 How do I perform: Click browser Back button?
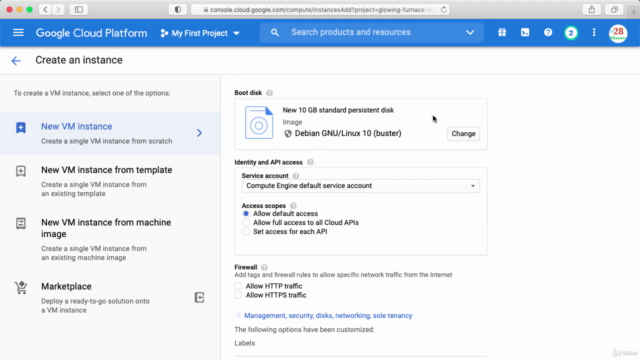click(x=45, y=9)
